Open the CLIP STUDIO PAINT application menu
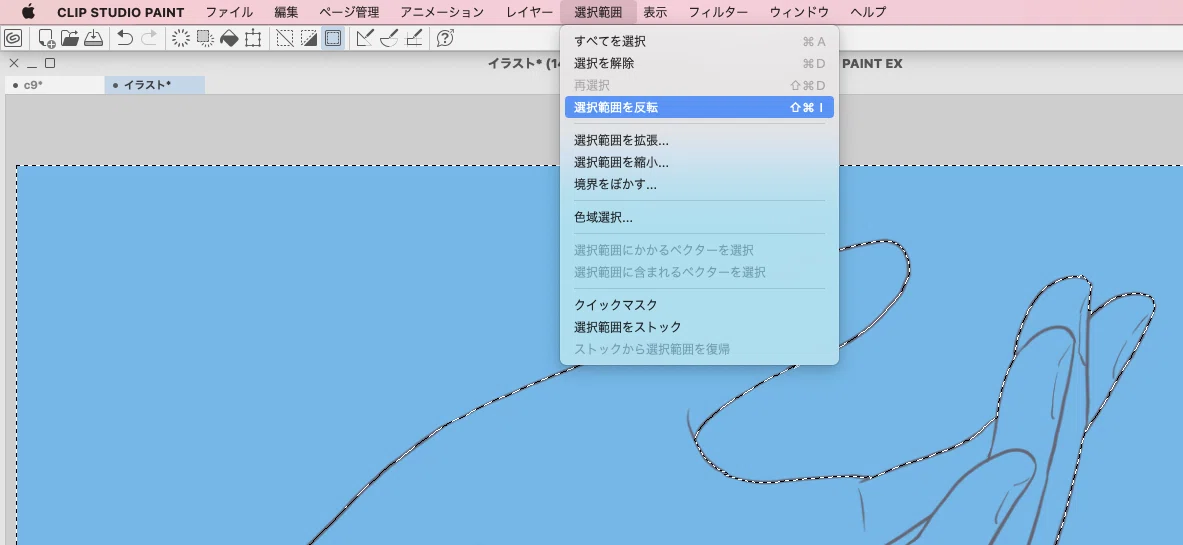 [121, 12]
